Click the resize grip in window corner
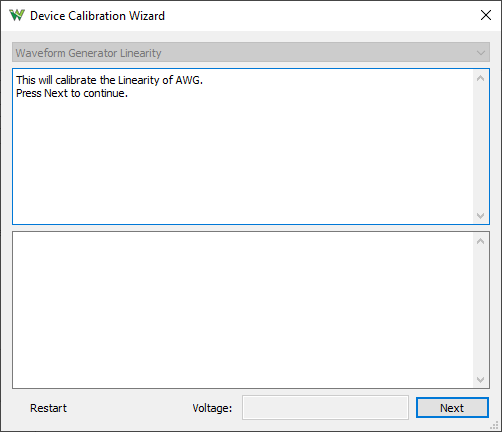The image size is (502, 432). coord(495,425)
